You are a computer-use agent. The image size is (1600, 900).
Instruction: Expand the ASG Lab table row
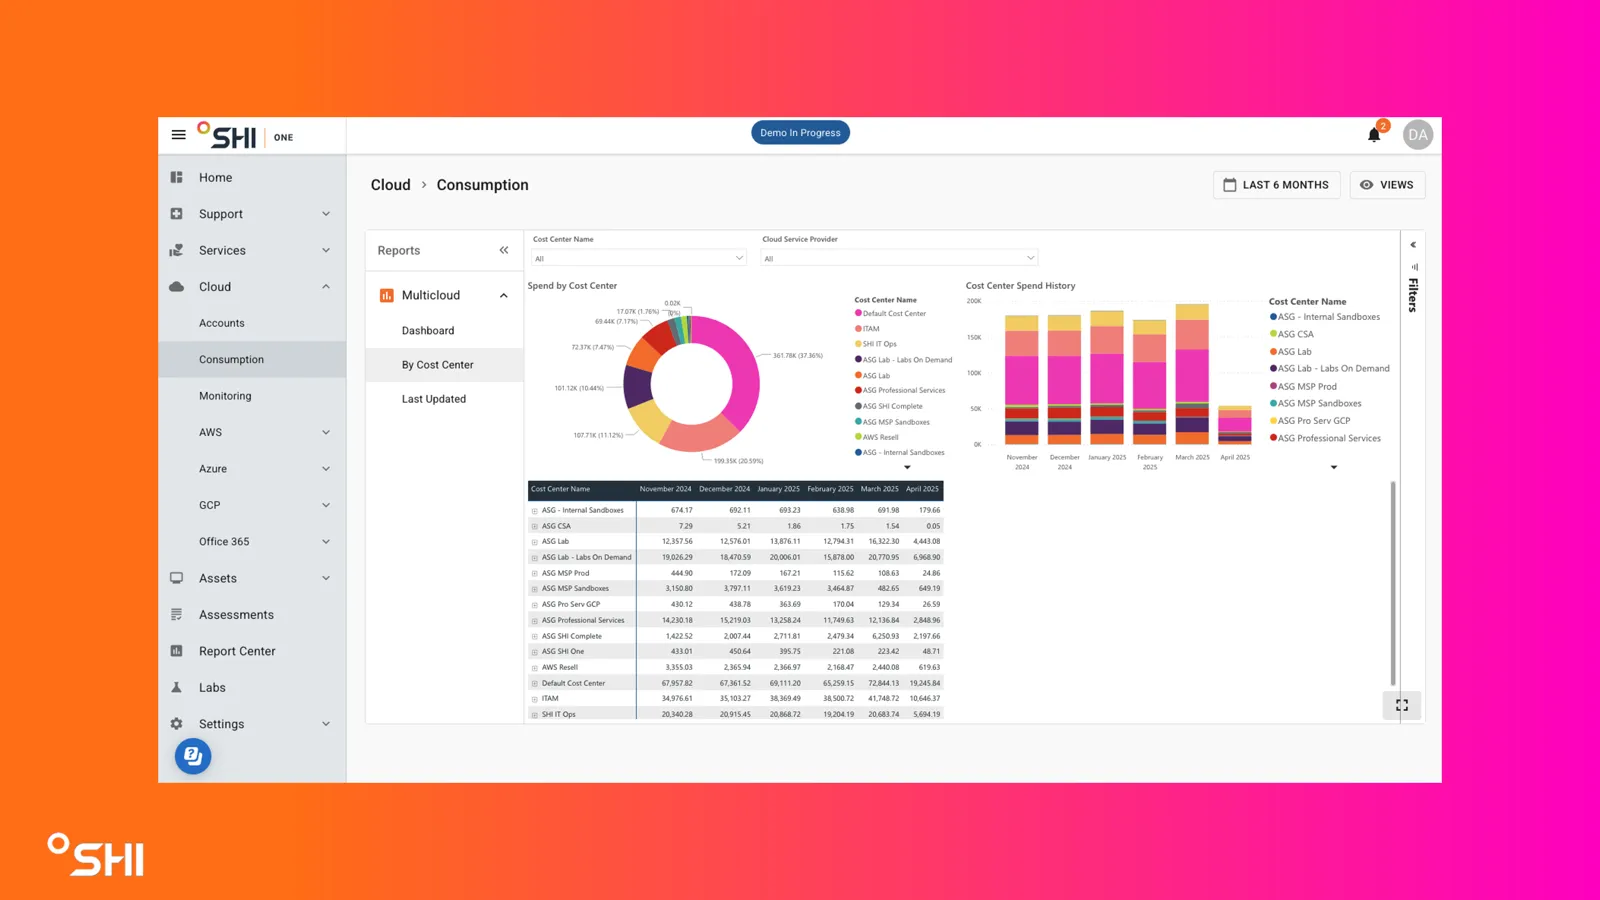tap(534, 542)
